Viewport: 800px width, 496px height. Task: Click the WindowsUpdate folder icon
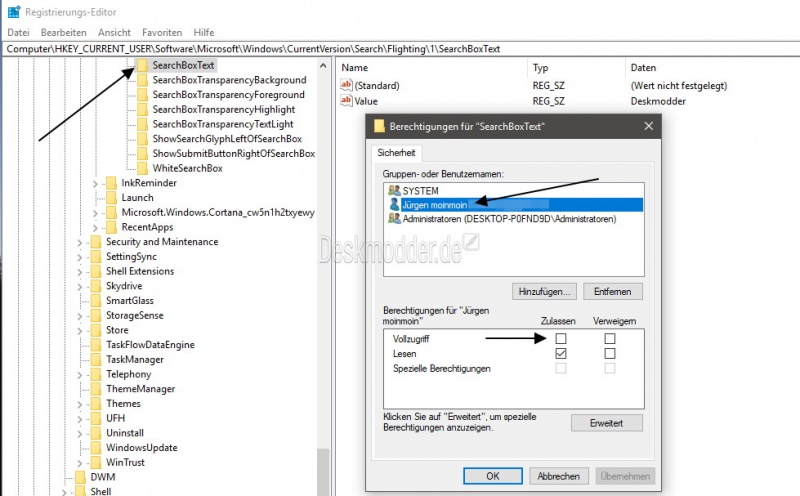point(96,447)
